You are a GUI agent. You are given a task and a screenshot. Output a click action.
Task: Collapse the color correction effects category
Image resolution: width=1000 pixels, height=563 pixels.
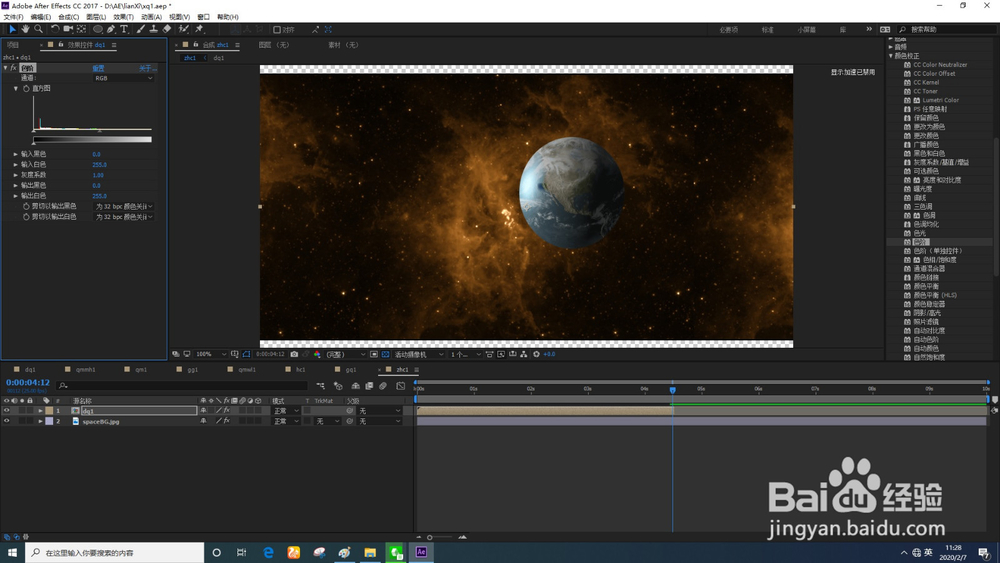pos(891,56)
